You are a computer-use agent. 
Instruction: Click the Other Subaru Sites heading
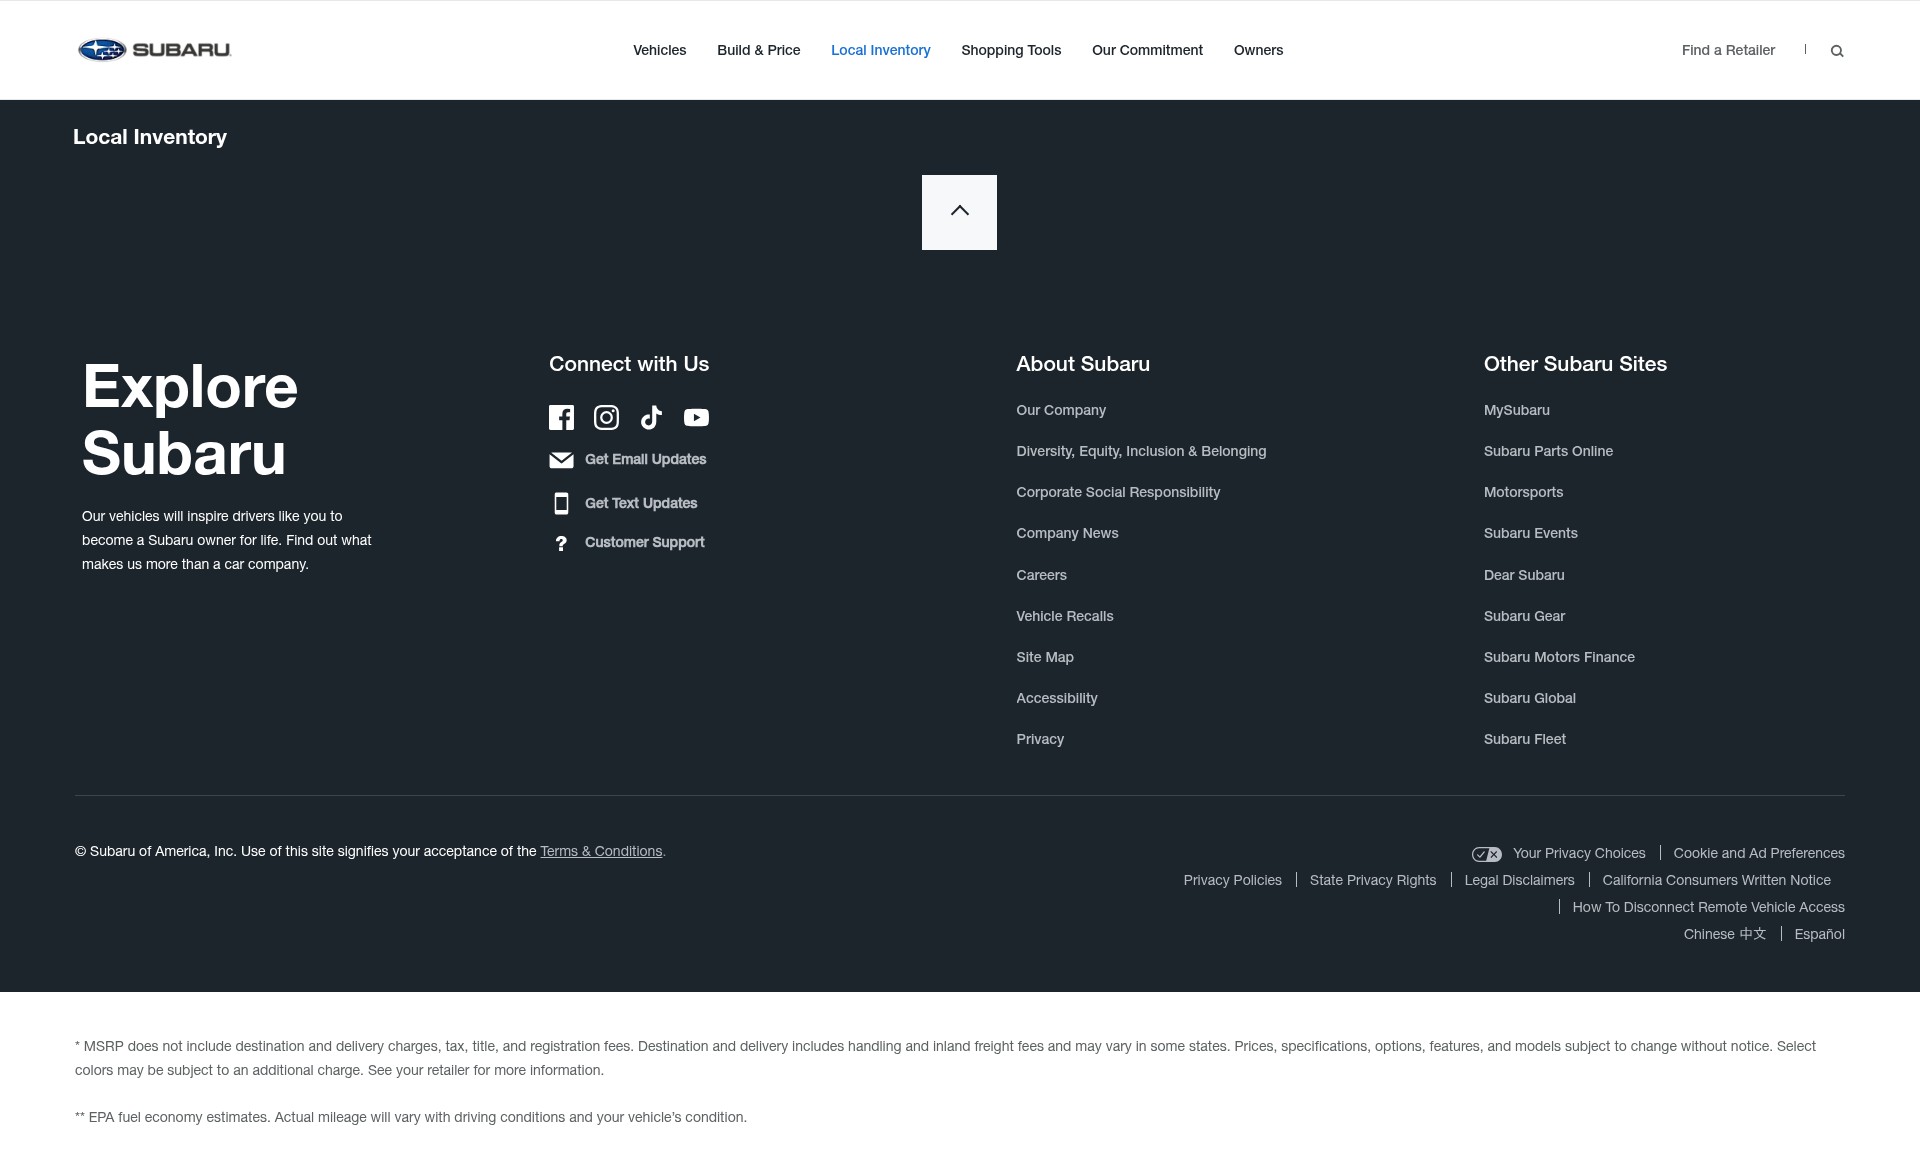(x=1575, y=364)
